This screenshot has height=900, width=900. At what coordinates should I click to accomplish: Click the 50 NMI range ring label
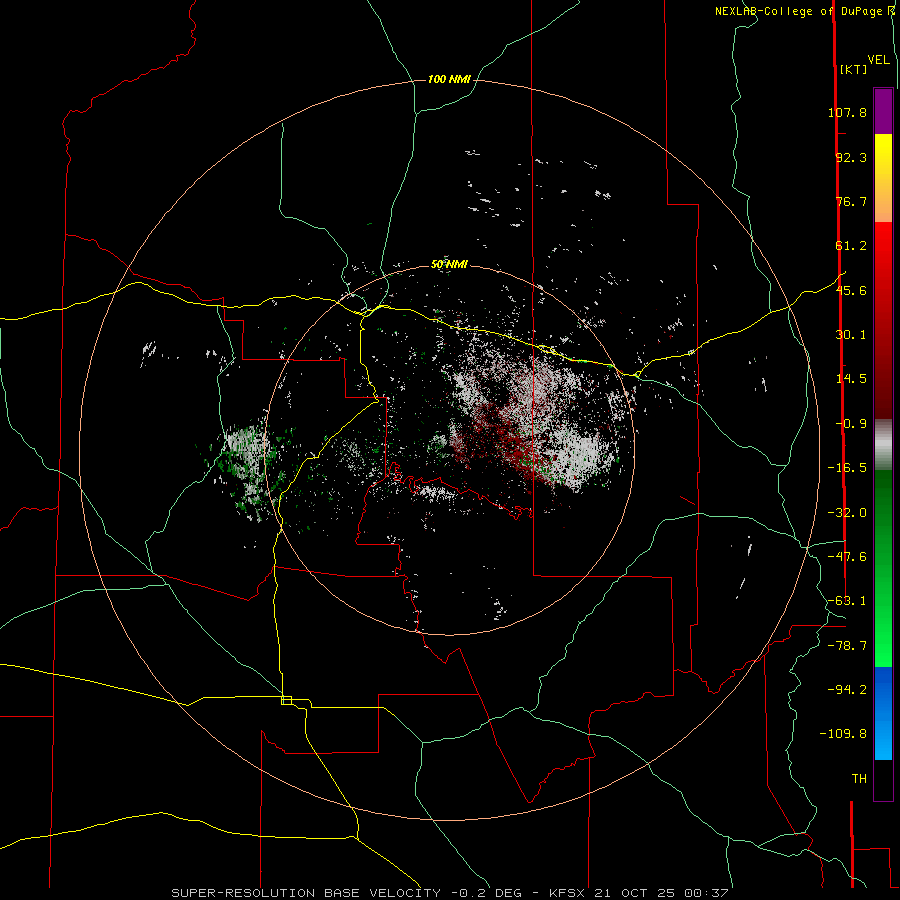[449, 265]
